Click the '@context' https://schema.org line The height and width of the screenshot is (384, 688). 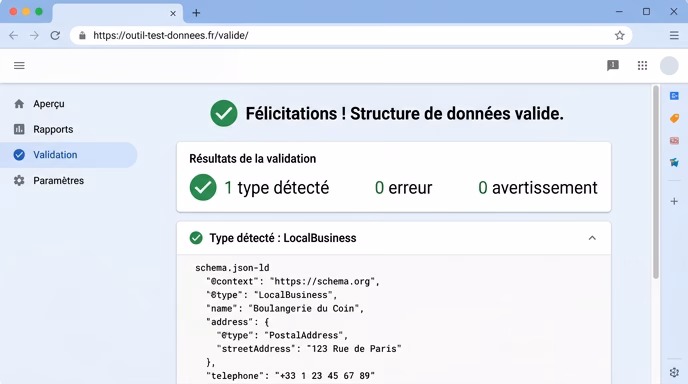coord(293,281)
